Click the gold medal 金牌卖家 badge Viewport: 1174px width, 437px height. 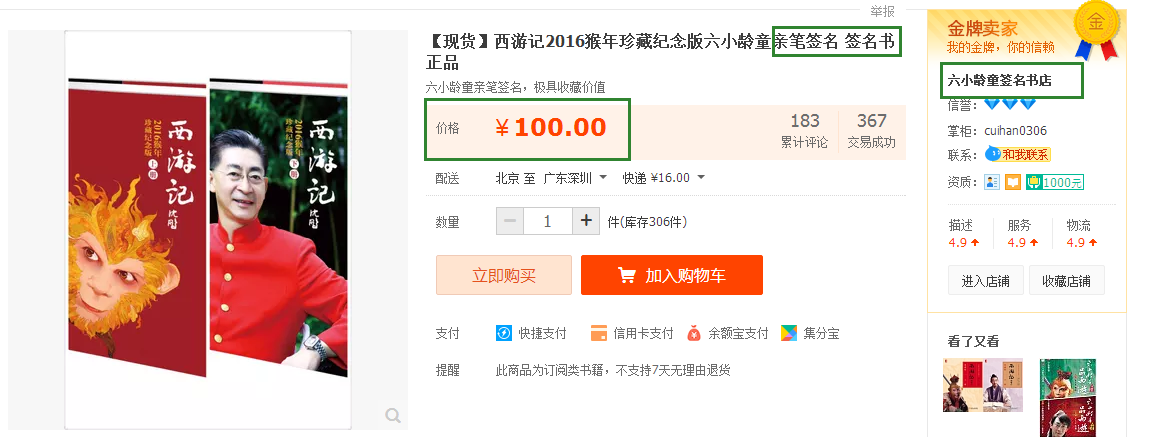1096,28
